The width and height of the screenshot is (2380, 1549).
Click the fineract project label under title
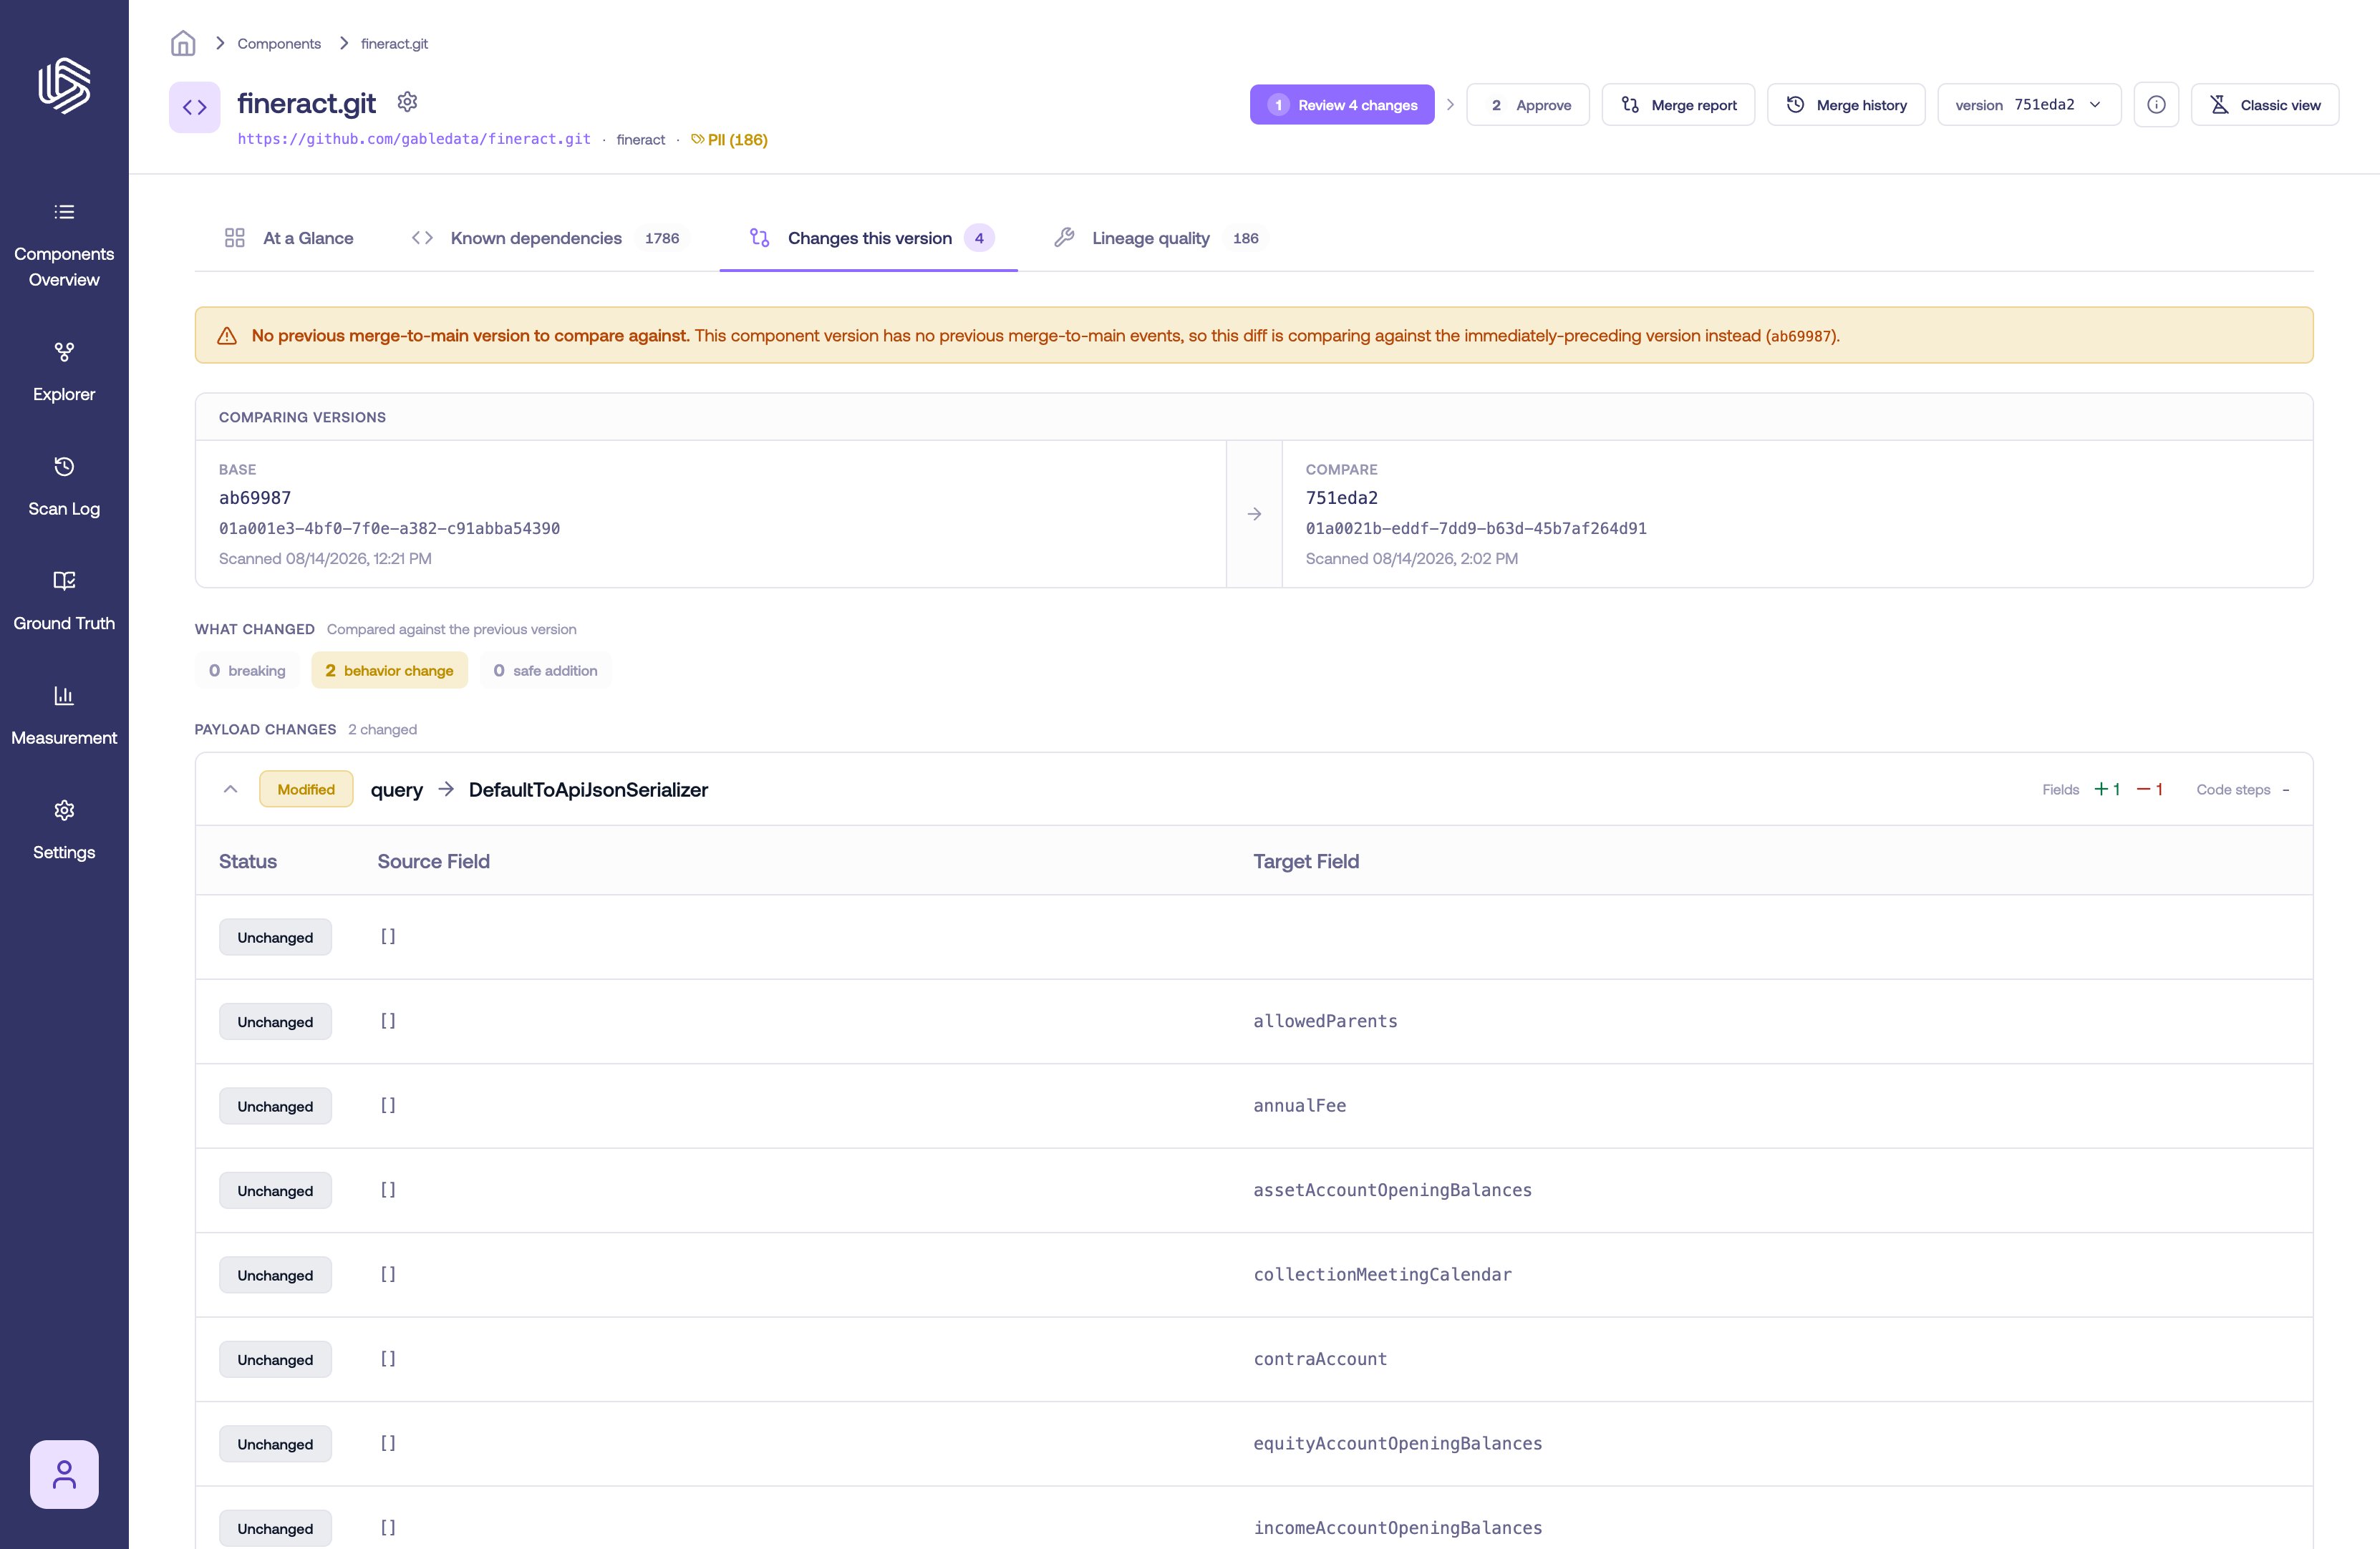click(640, 140)
